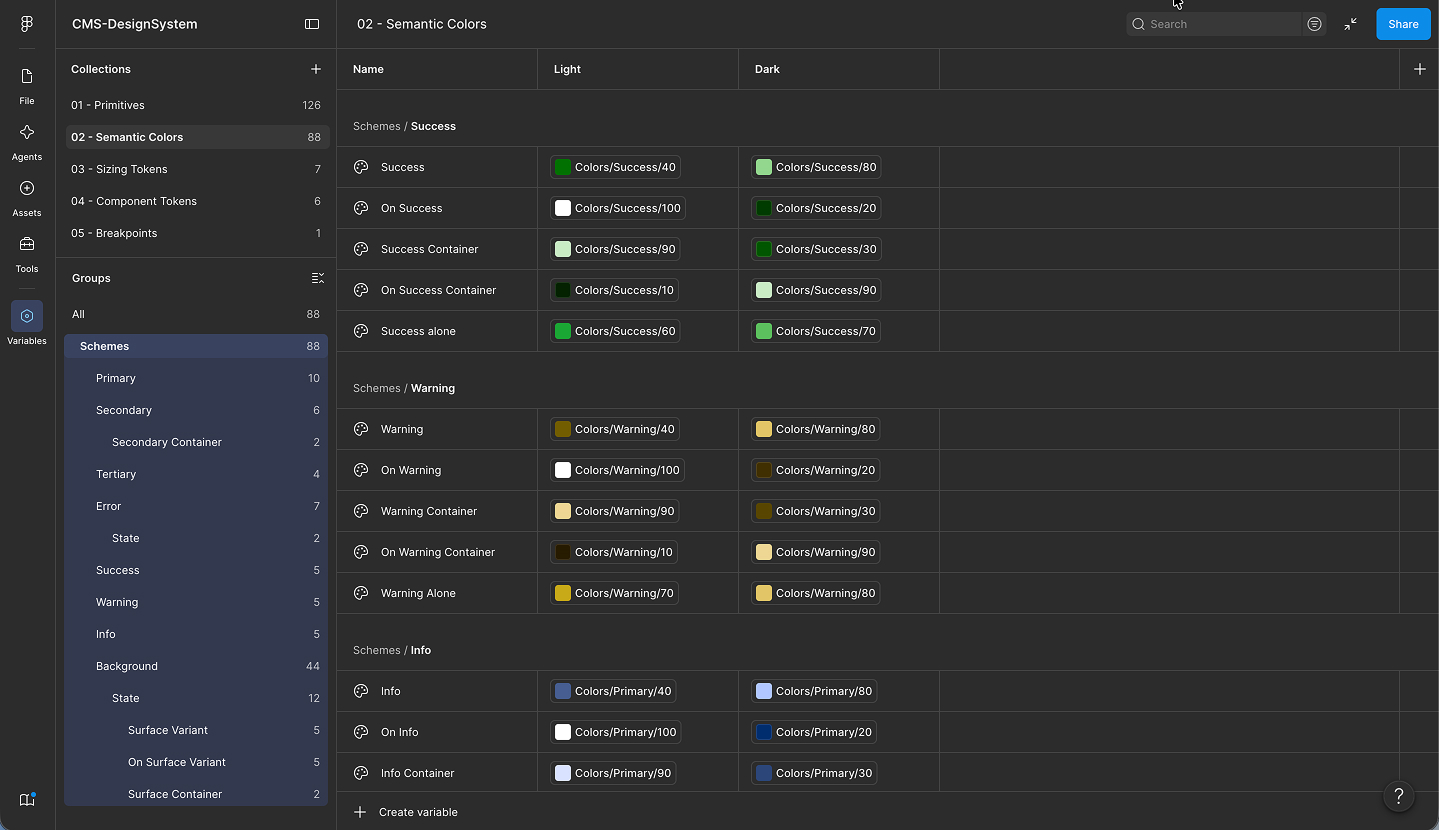Collapse the variables window view icon

point(1351,24)
